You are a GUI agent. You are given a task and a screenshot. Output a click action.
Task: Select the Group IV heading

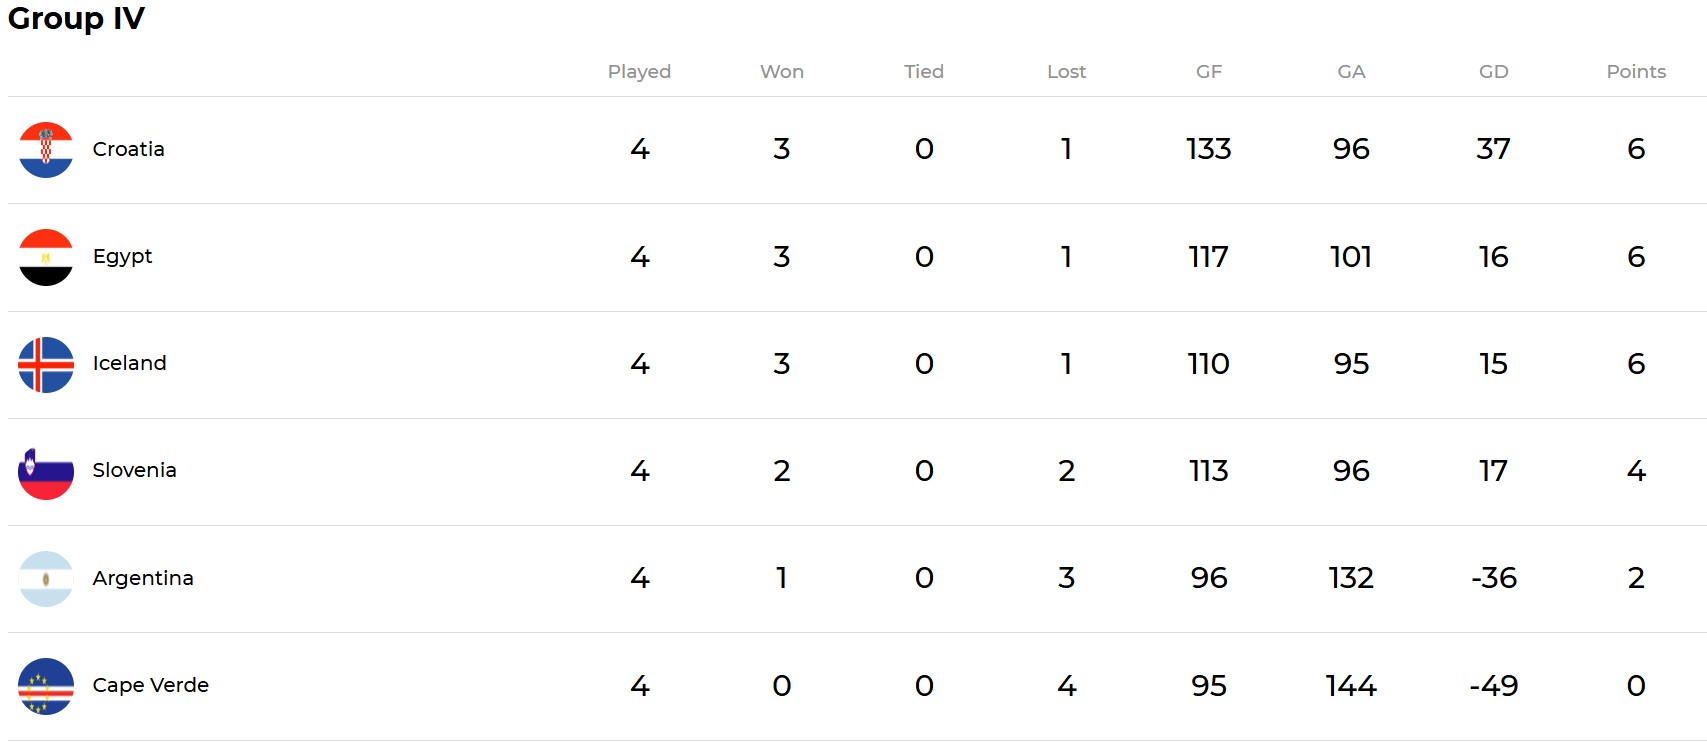pyautogui.click(x=76, y=18)
